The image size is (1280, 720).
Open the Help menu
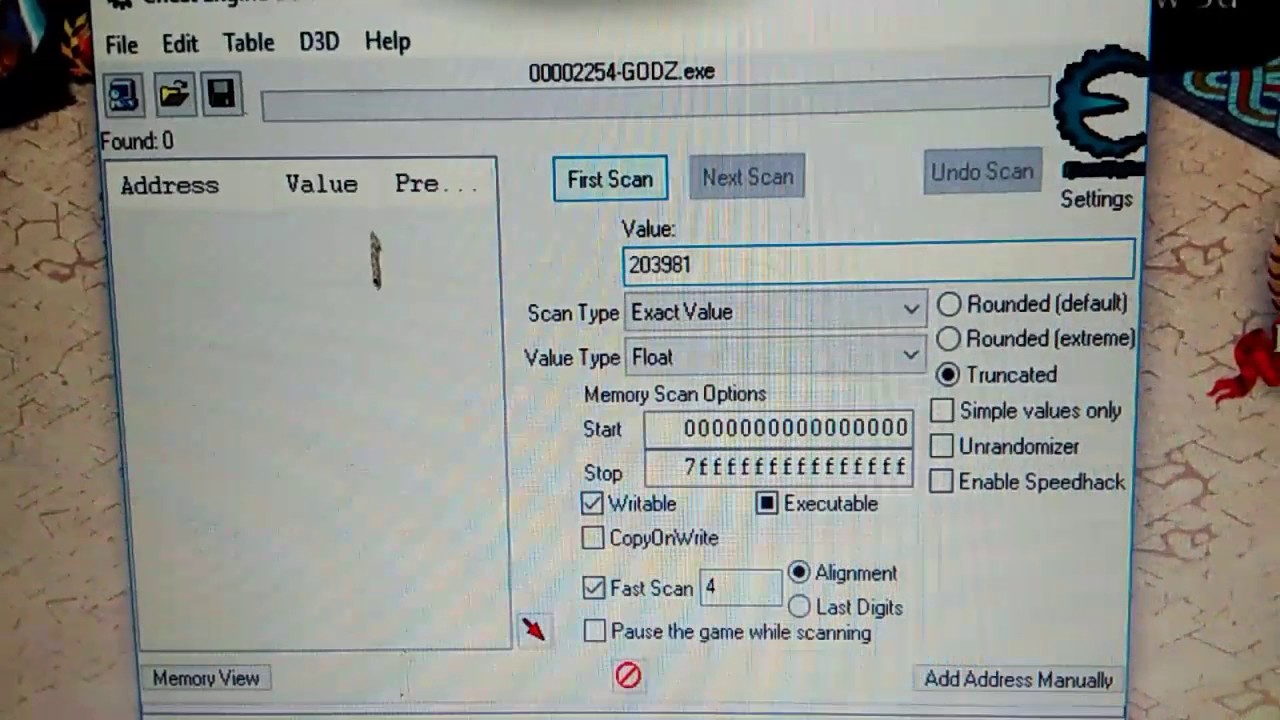[x=387, y=41]
